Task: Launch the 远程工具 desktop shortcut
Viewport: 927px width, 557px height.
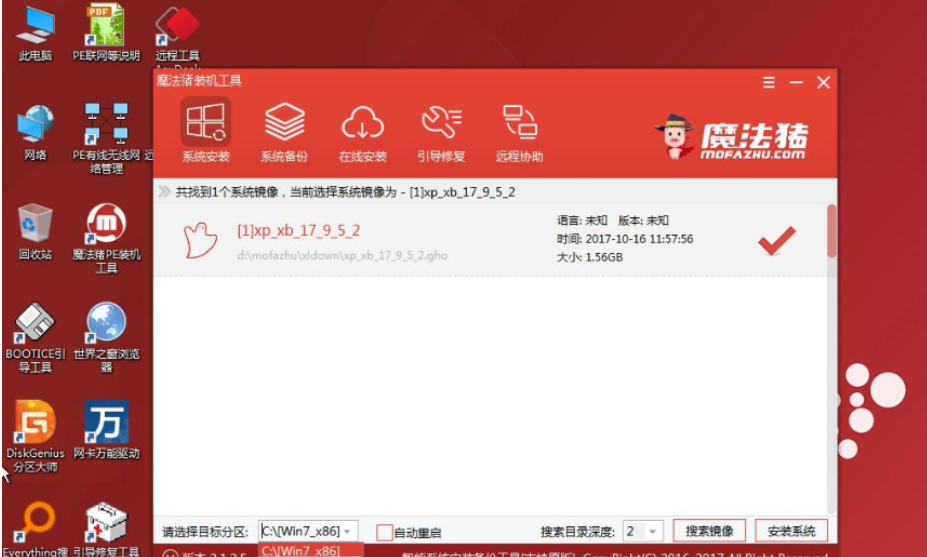Action: pyautogui.click(x=177, y=33)
